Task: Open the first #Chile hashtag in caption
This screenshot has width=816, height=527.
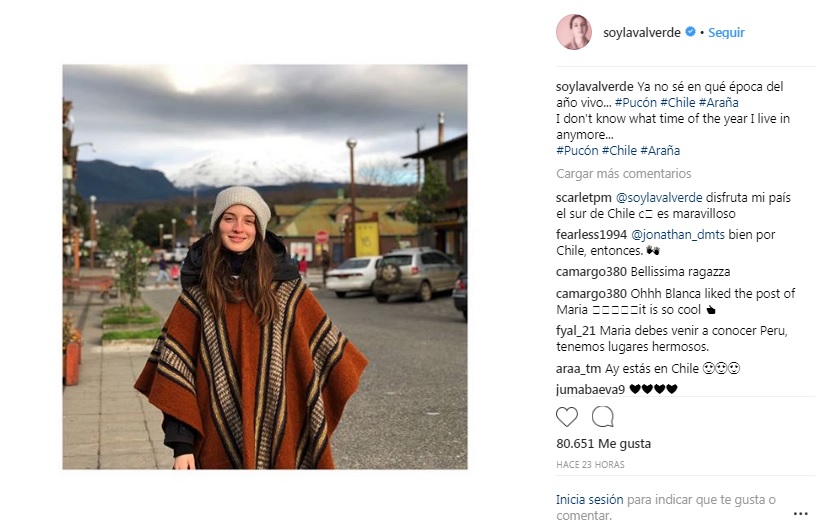Action: (x=678, y=102)
